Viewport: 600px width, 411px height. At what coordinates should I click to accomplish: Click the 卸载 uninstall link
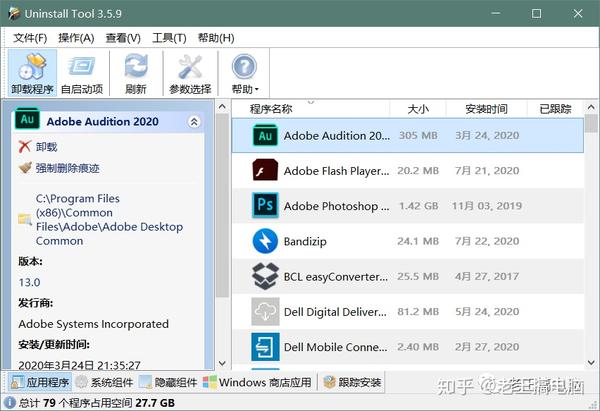(x=47, y=147)
